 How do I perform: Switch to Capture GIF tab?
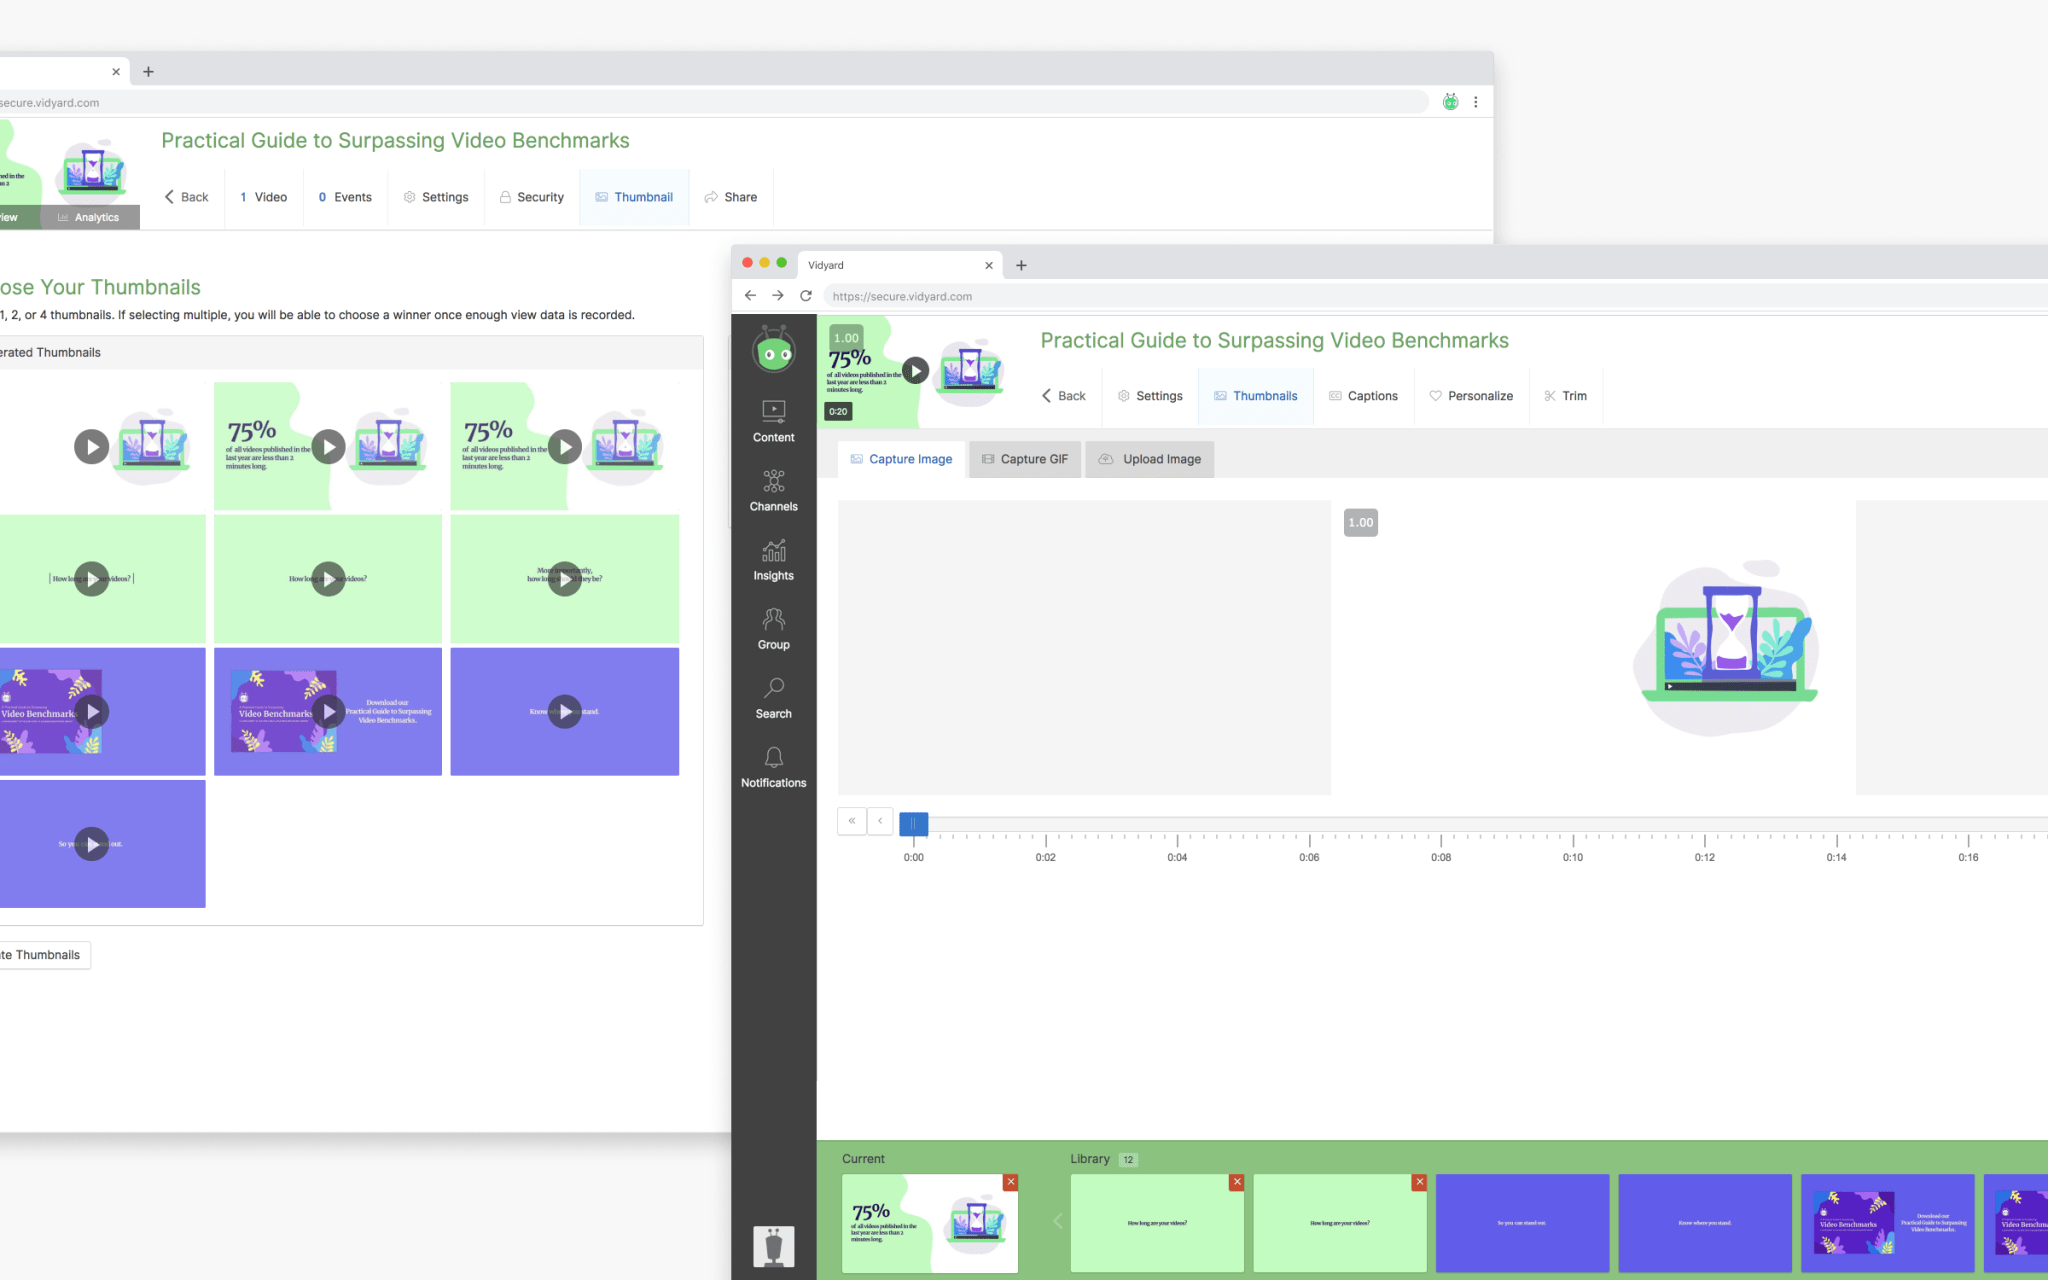pos(1025,459)
